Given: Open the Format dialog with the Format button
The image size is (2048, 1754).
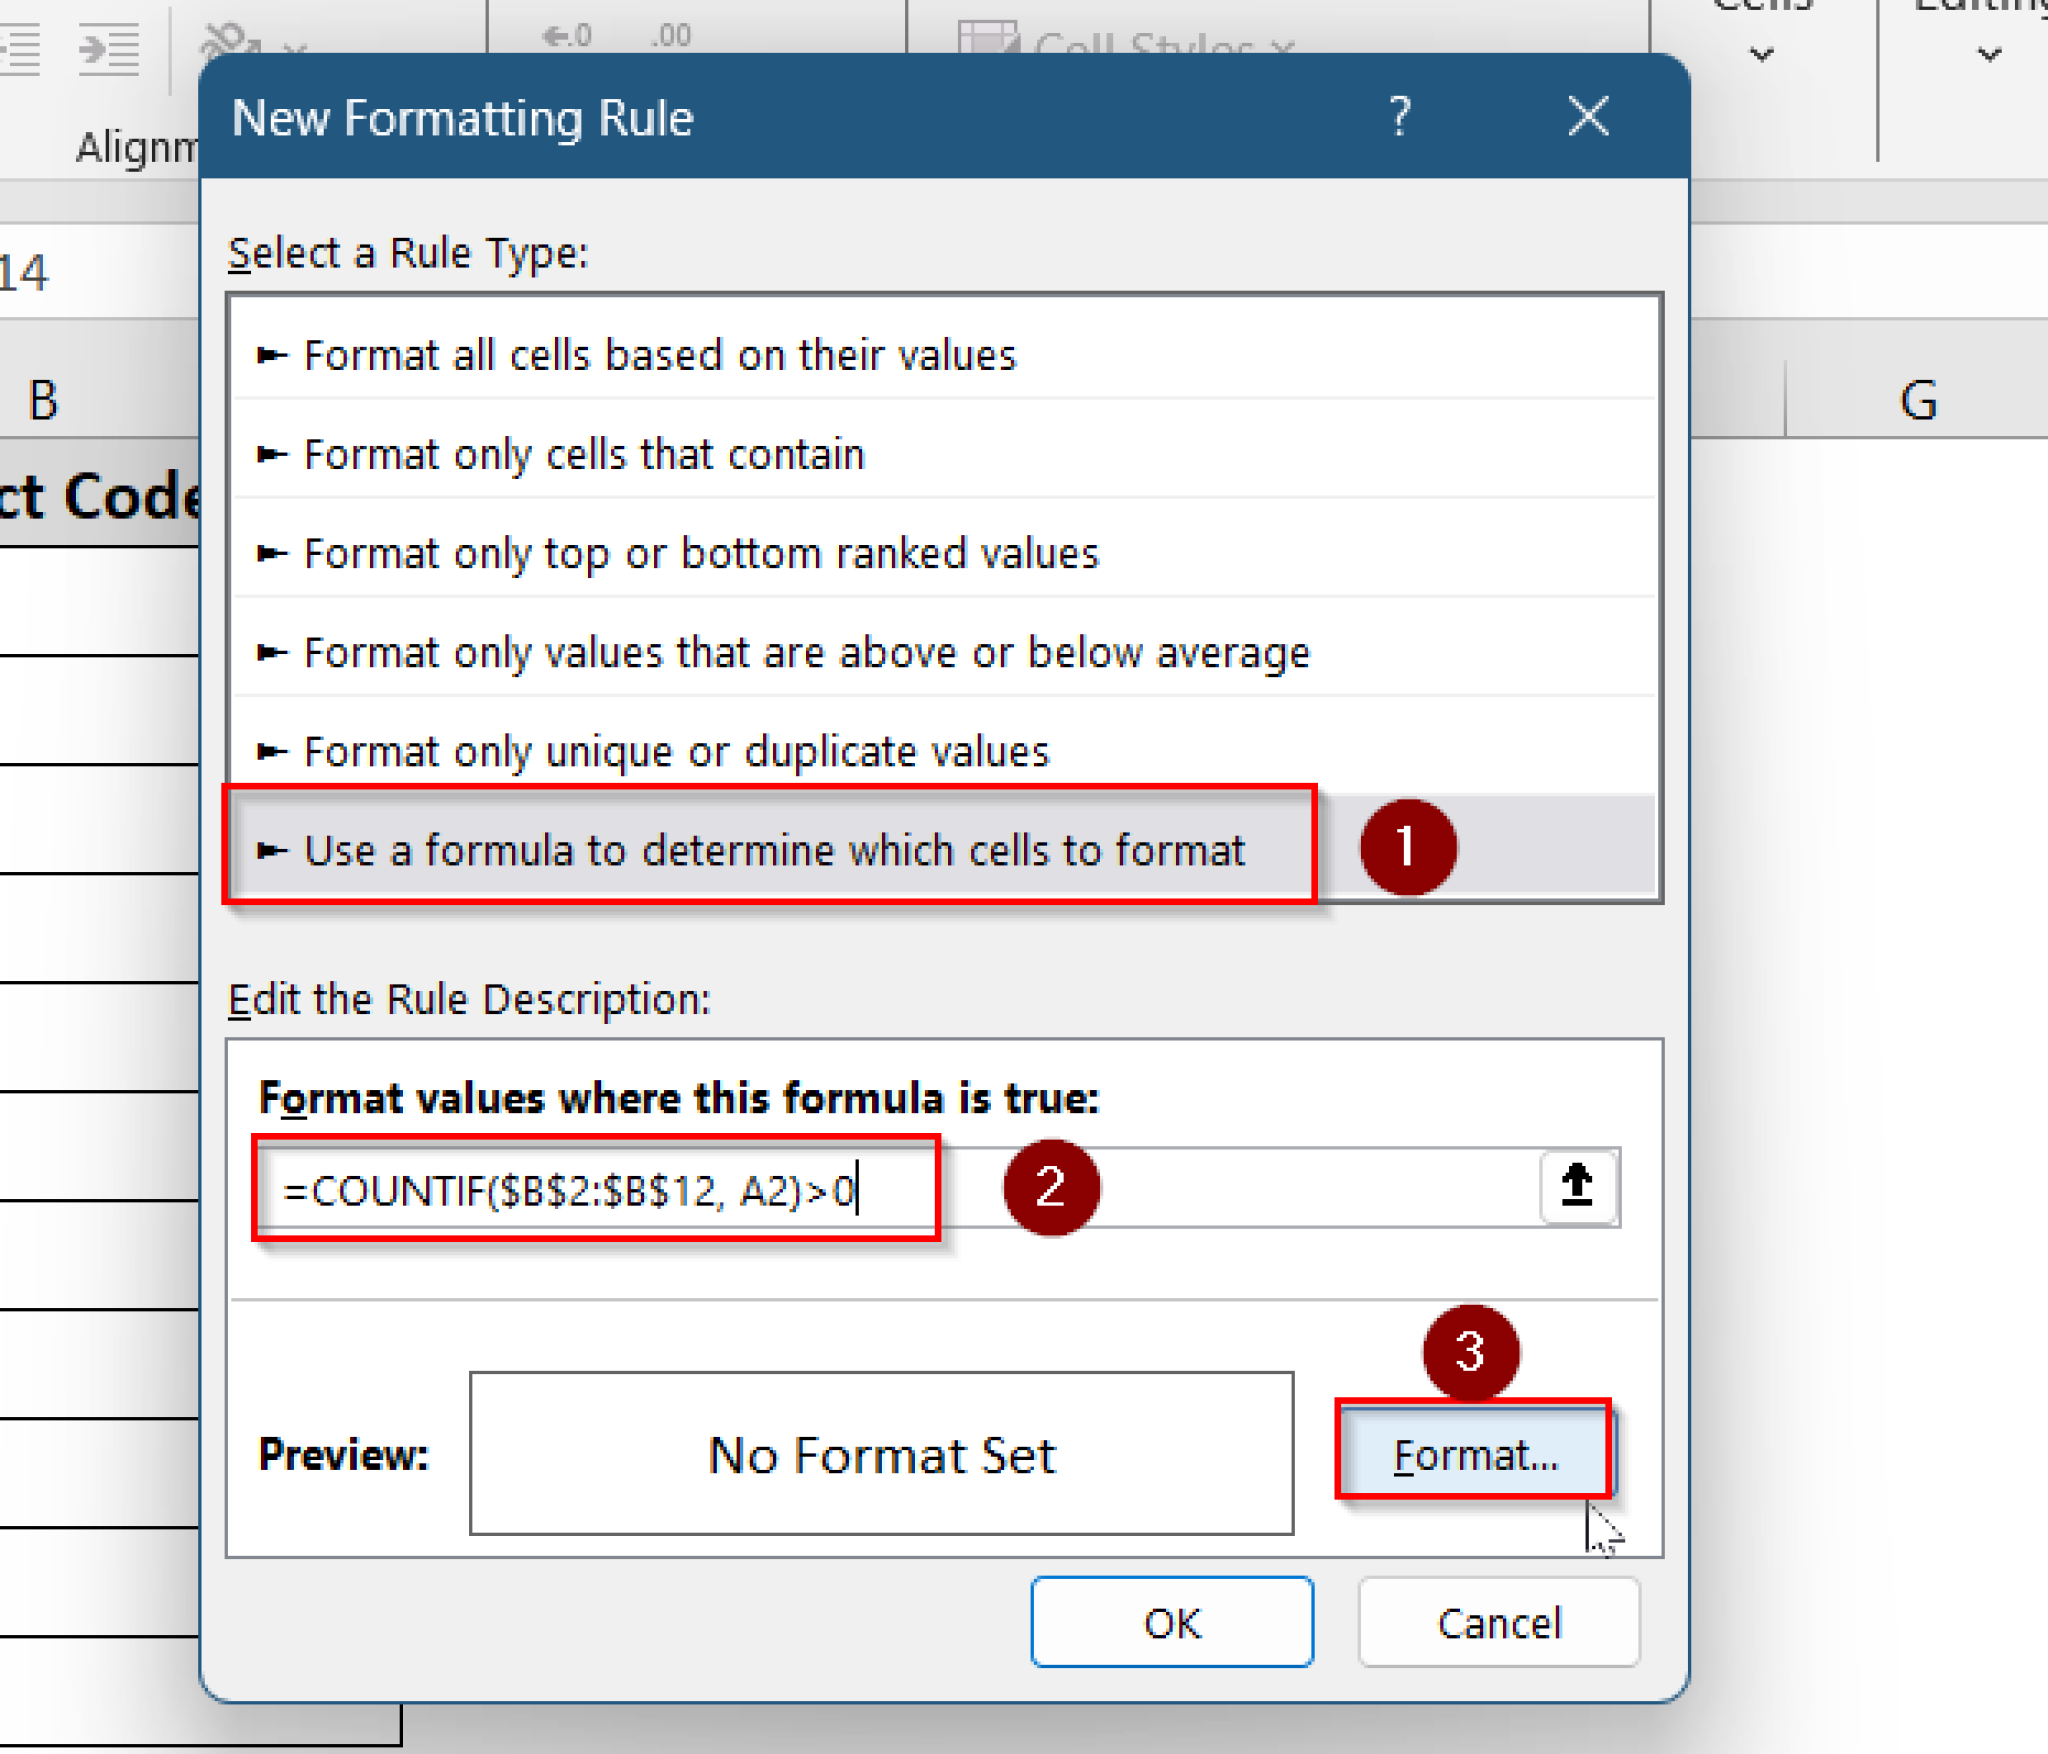Looking at the screenshot, I should pyautogui.click(x=1474, y=1455).
